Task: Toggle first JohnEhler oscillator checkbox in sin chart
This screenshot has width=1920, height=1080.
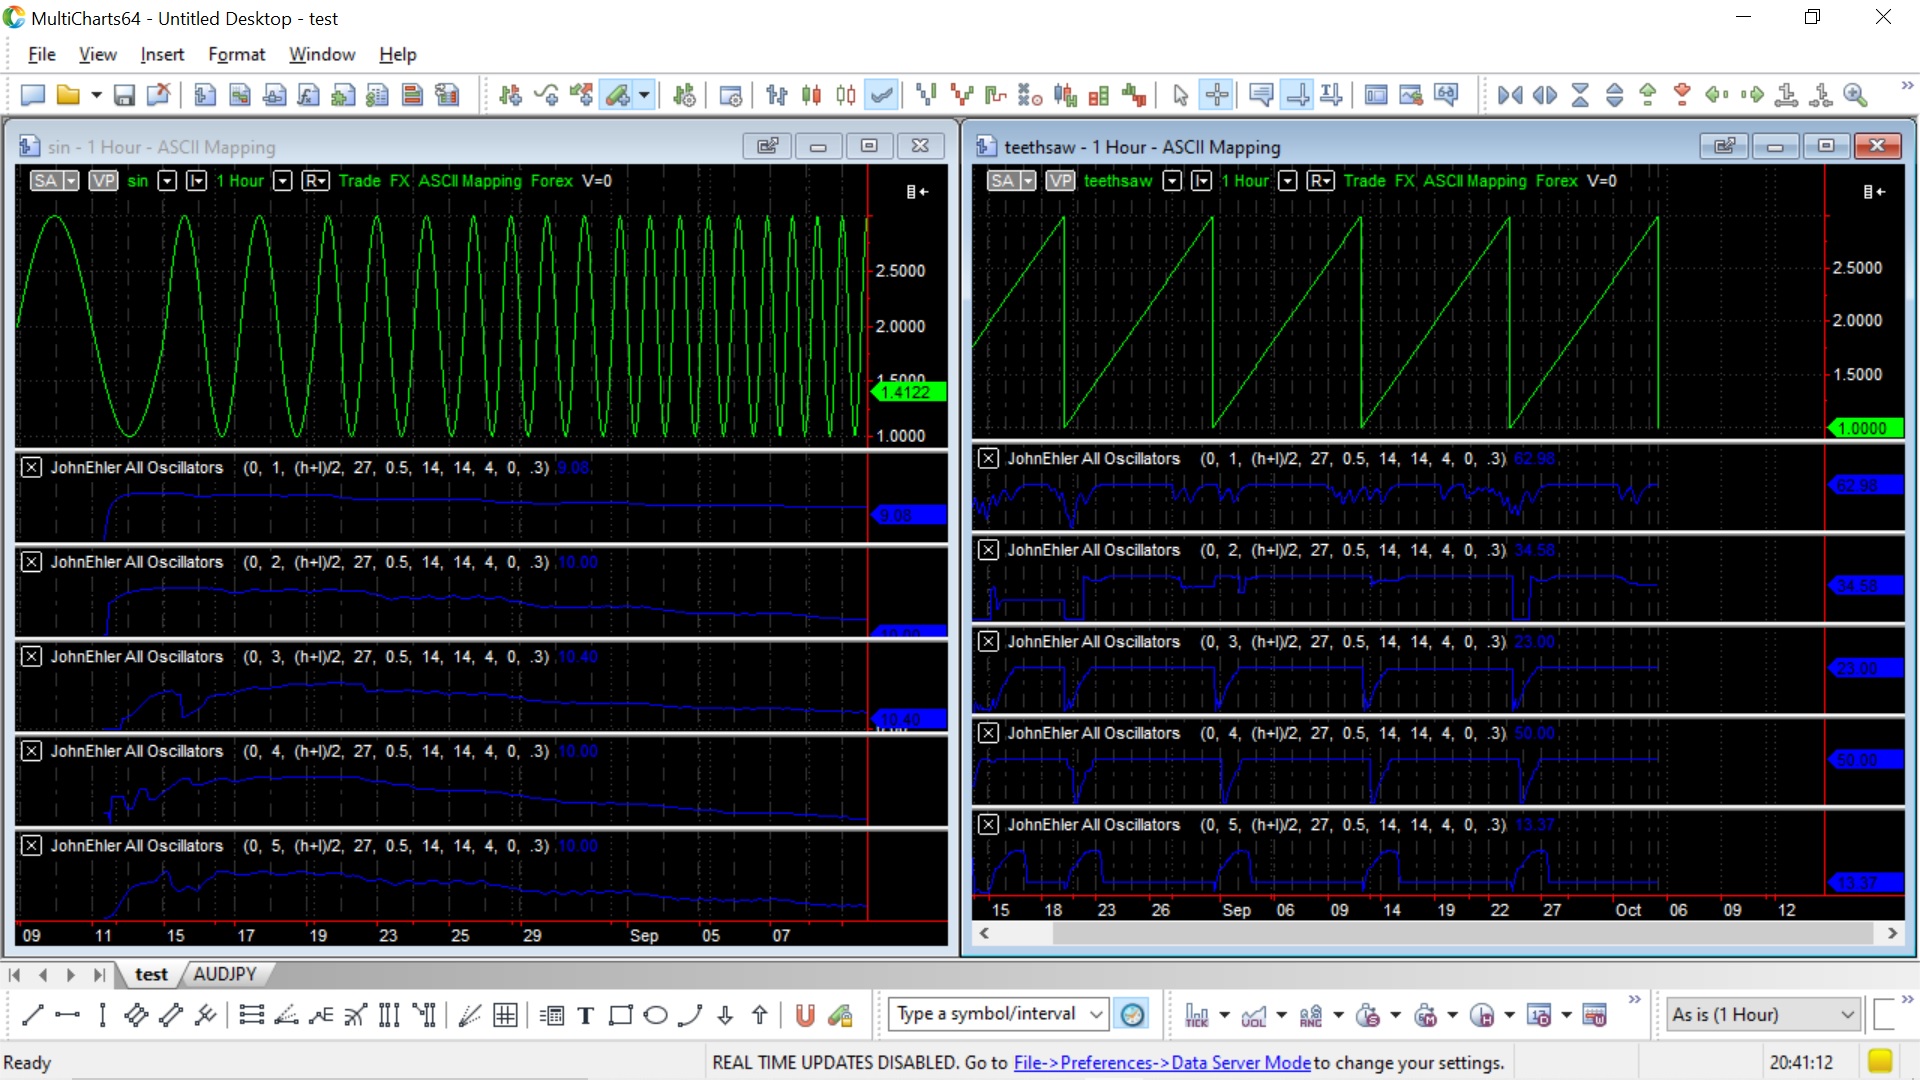Action: [x=32, y=467]
